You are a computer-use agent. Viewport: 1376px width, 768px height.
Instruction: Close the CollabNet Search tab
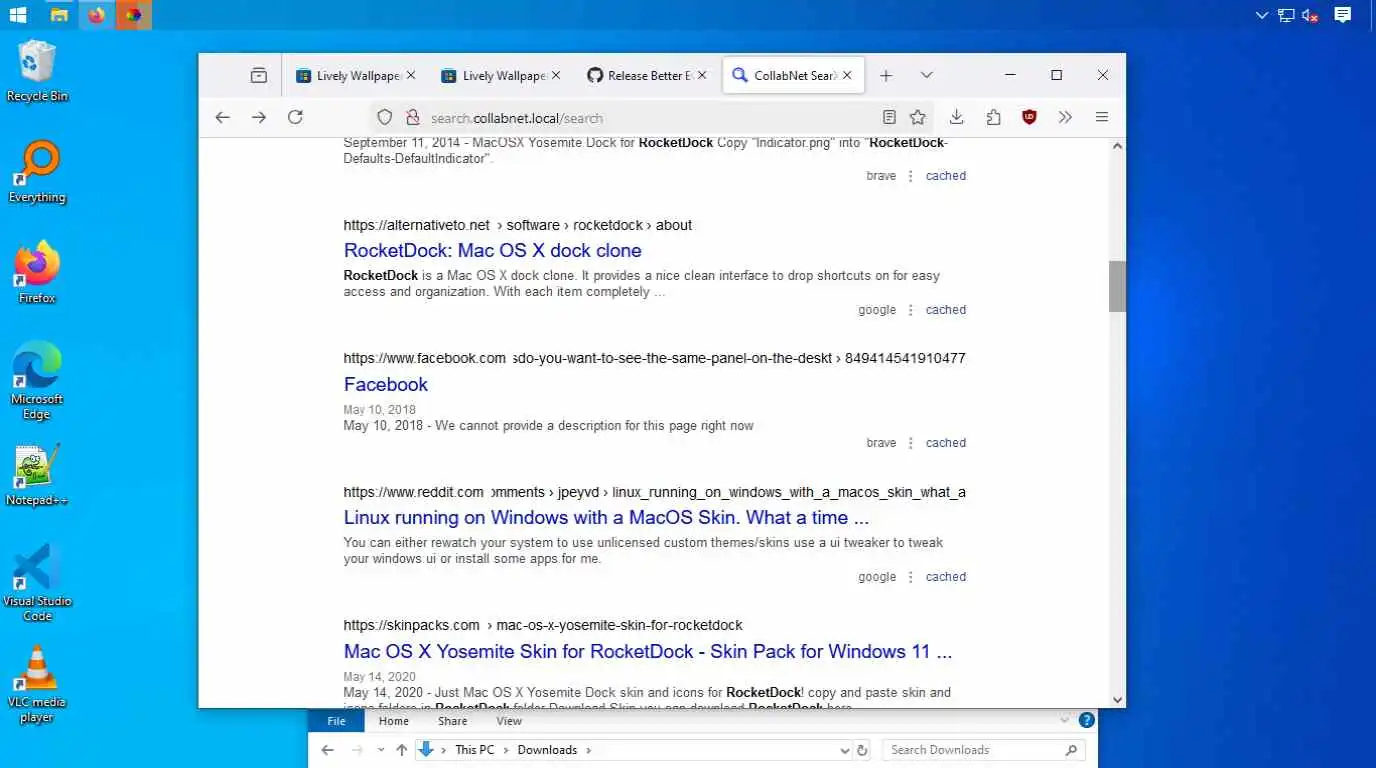coord(847,75)
